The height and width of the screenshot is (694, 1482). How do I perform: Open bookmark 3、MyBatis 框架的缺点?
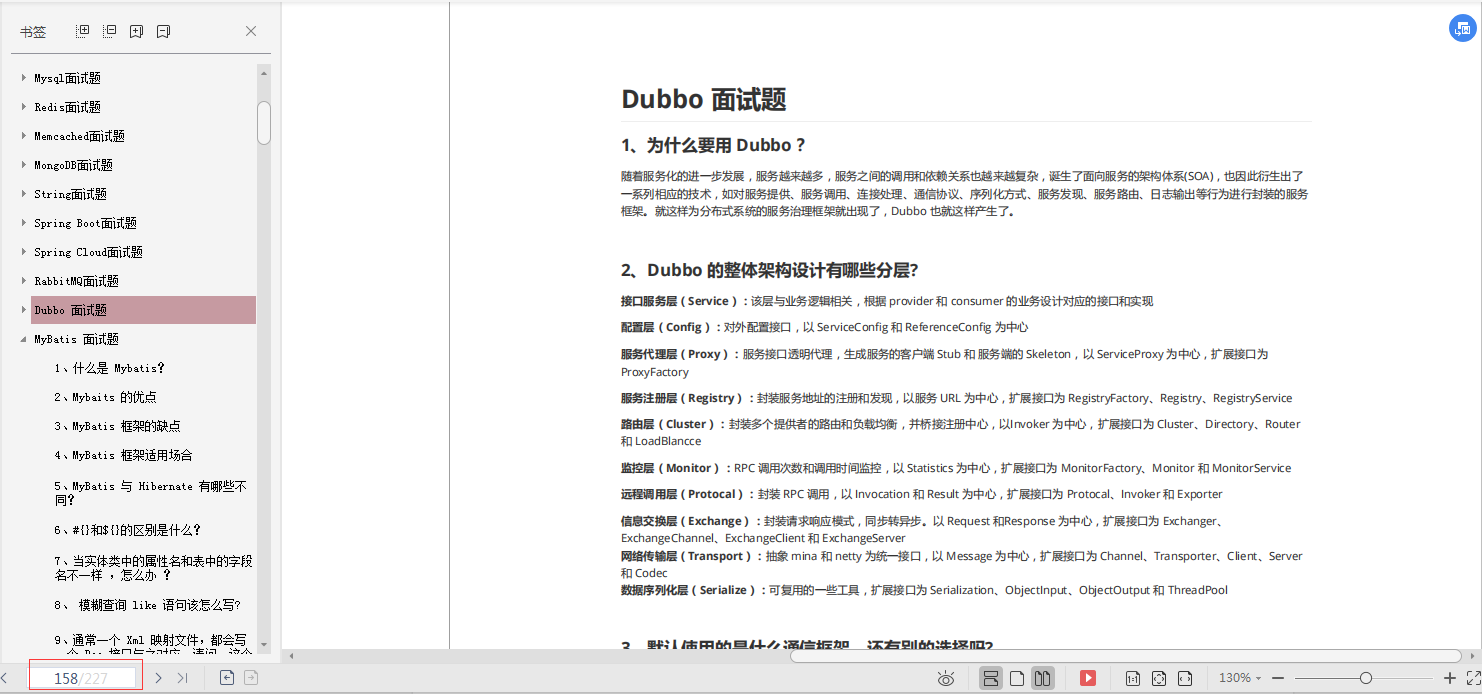[x=117, y=426]
